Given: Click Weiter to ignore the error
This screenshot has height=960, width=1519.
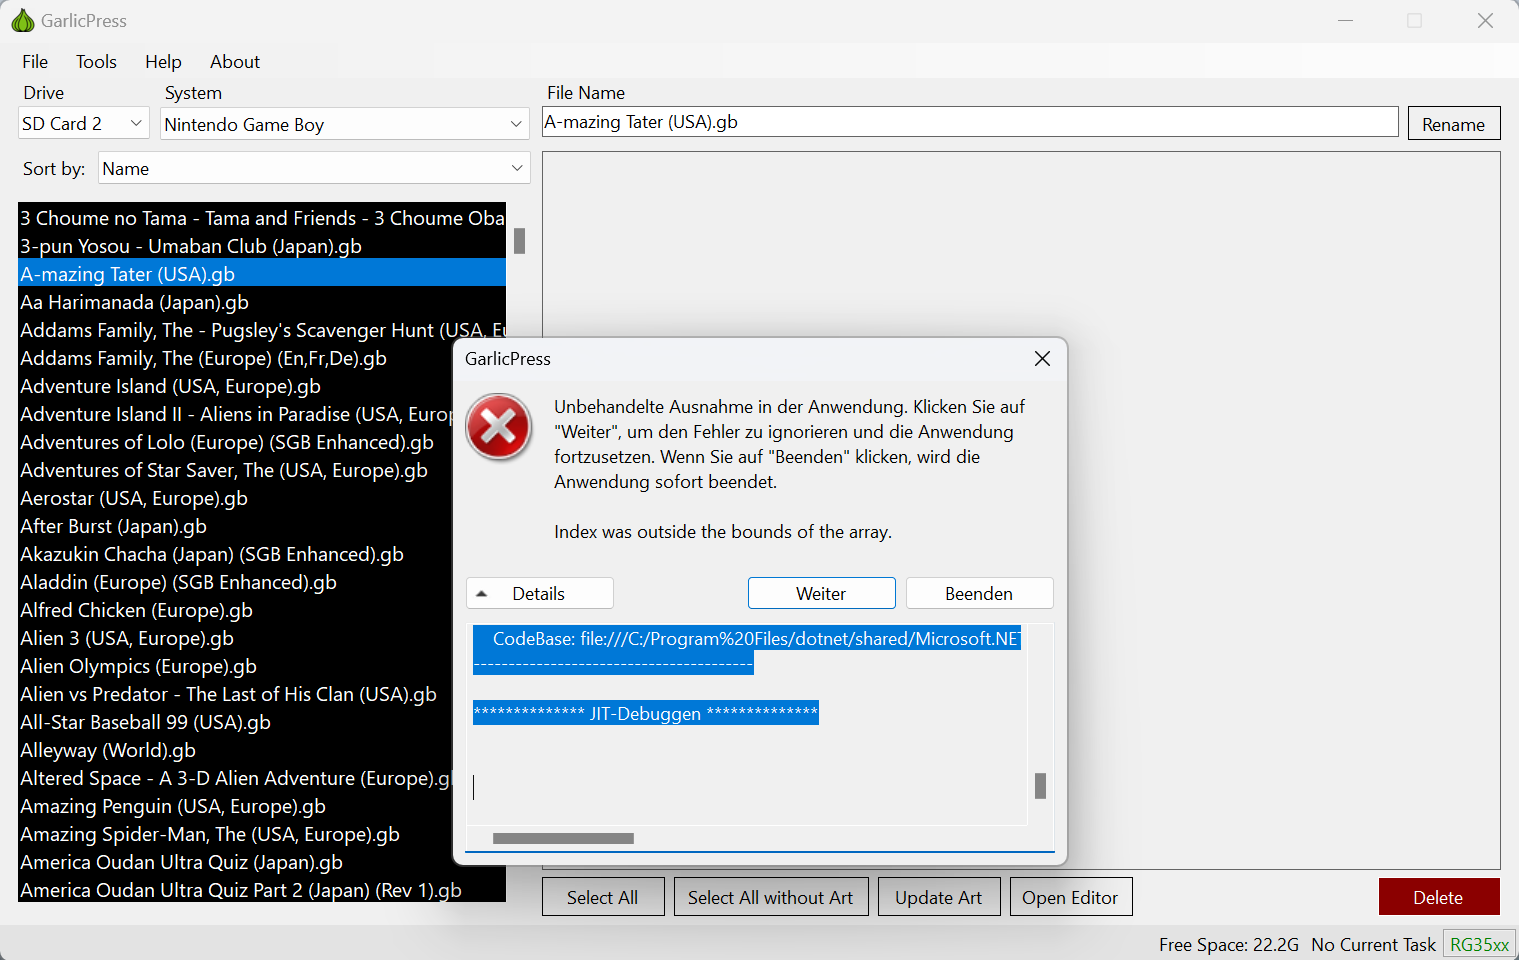Looking at the screenshot, I should tap(821, 592).
